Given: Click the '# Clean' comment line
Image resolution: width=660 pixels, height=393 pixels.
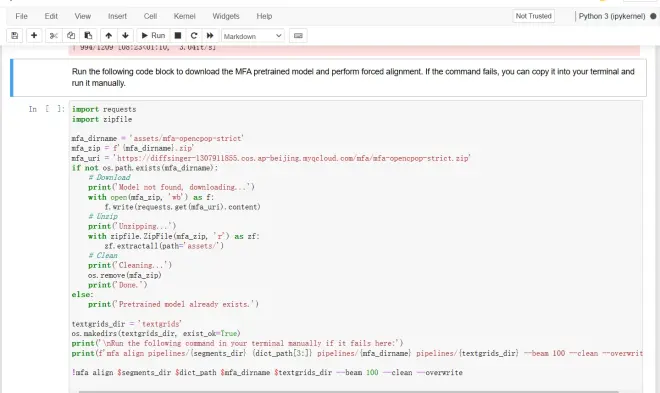Looking at the screenshot, I should (x=103, y=255).
